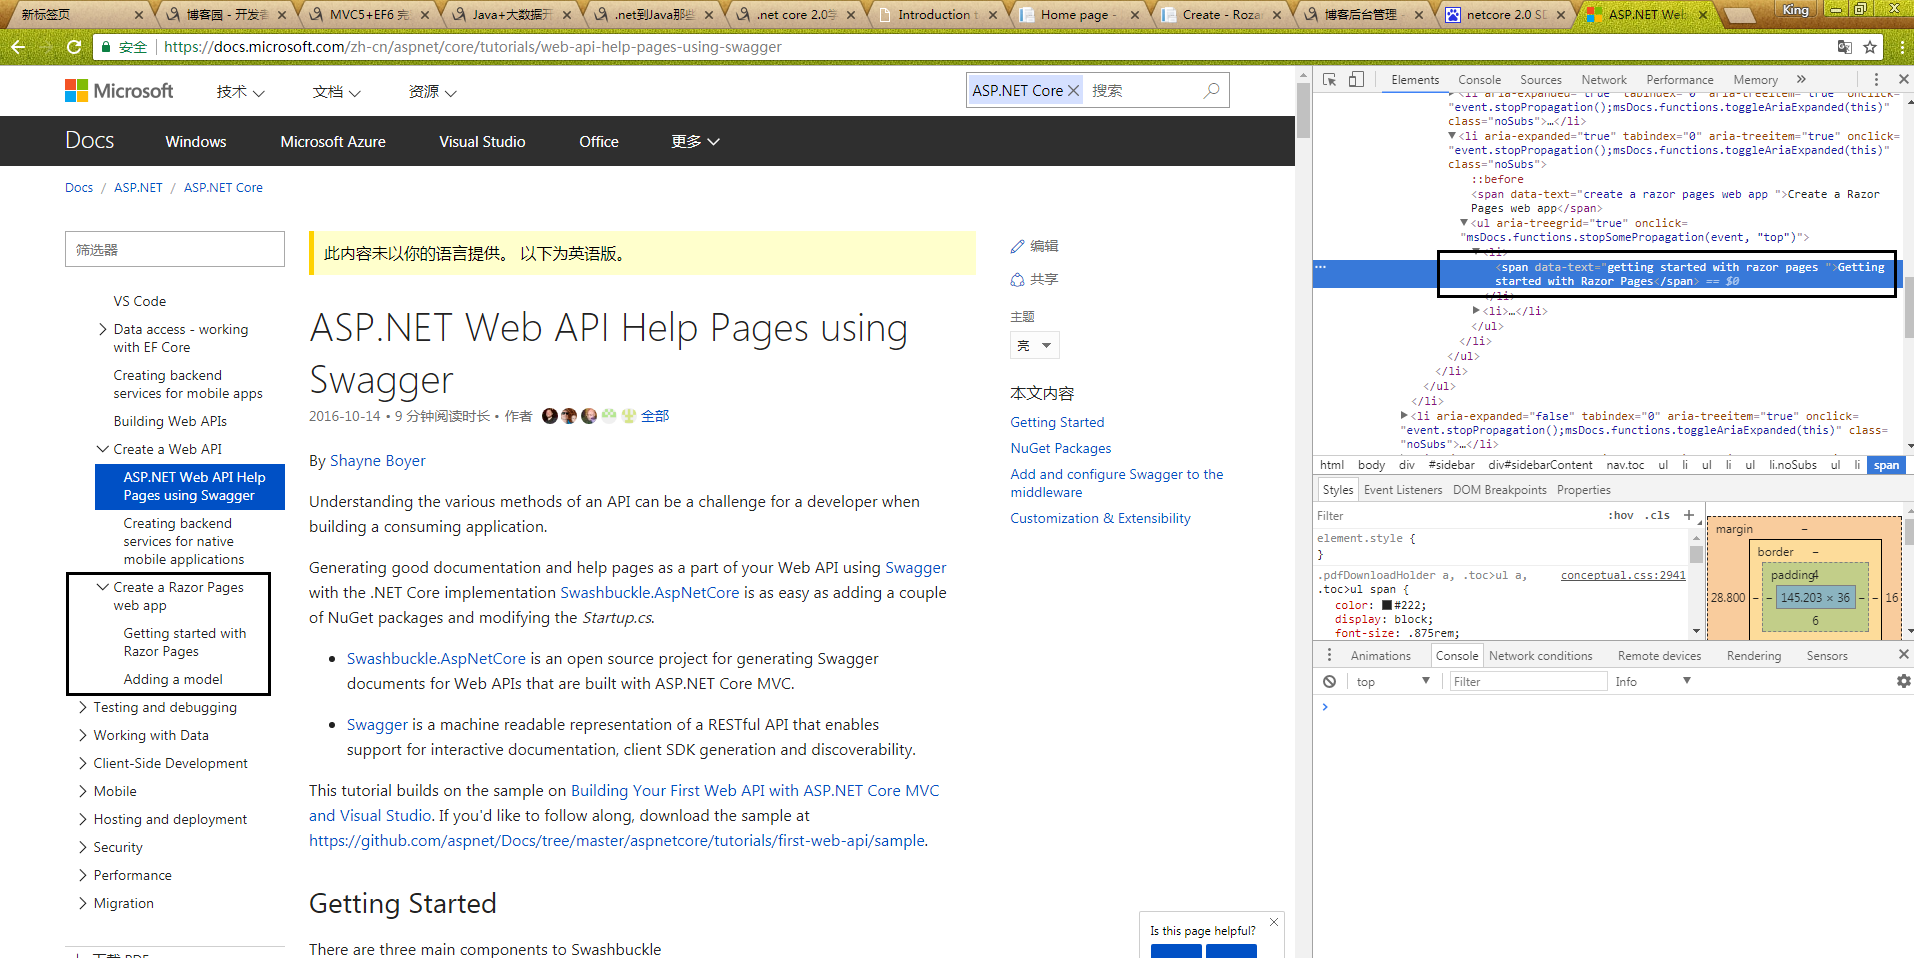Expand the 文档 menu

point(336,92)
